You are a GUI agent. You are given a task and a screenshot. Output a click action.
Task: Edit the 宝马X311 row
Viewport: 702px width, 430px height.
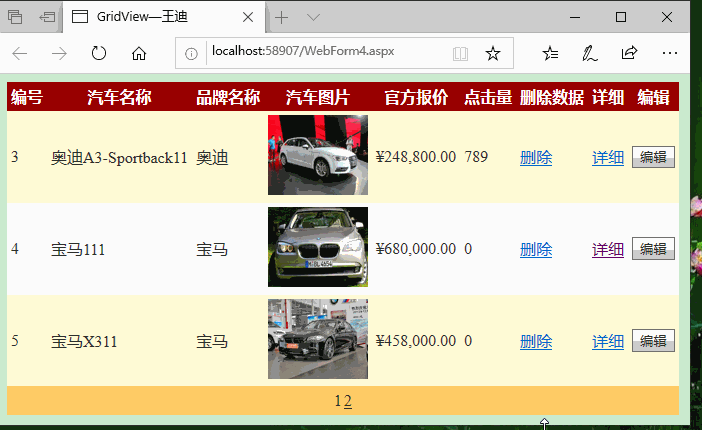tap(653, 341)
